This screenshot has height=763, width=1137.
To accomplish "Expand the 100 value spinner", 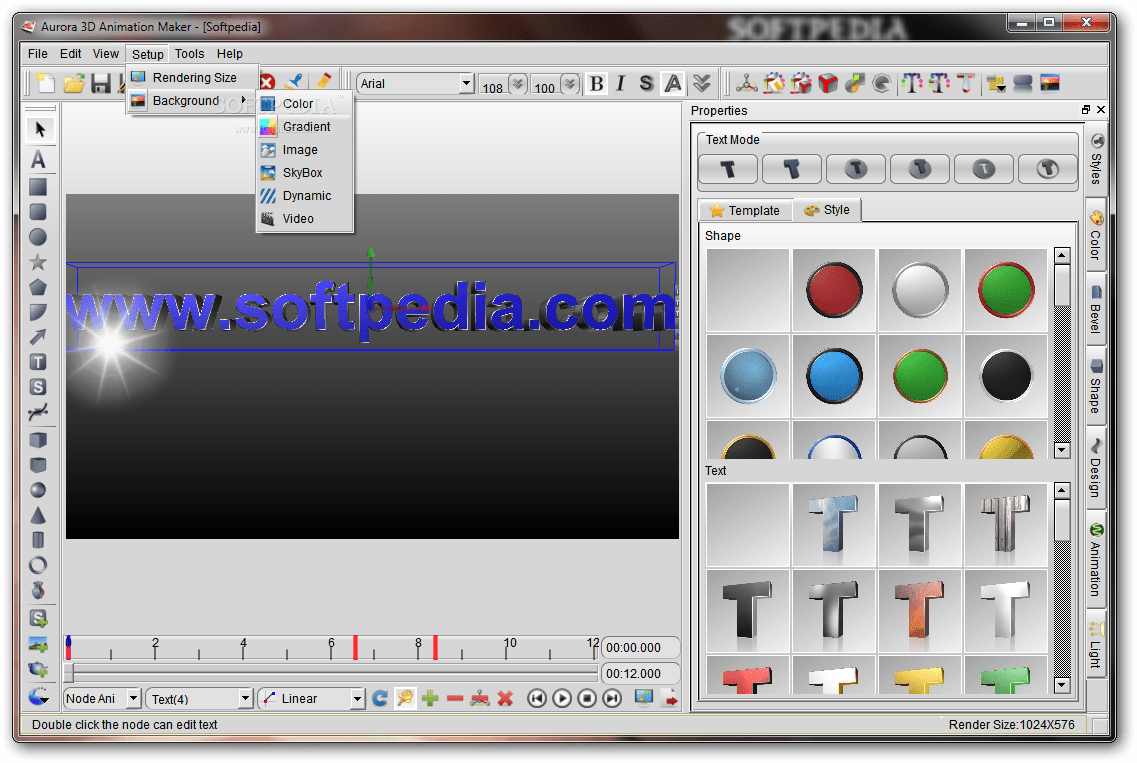I will pyautogui.click(x=571, y=84).
